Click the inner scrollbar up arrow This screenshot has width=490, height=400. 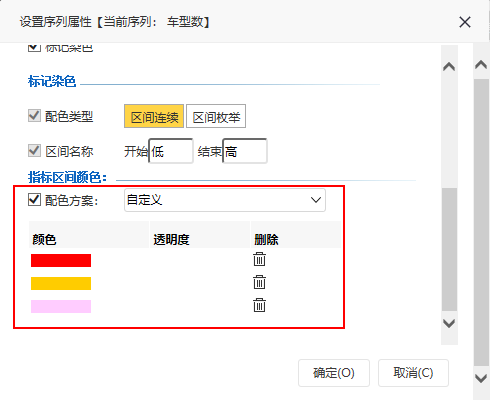[449, 67]
